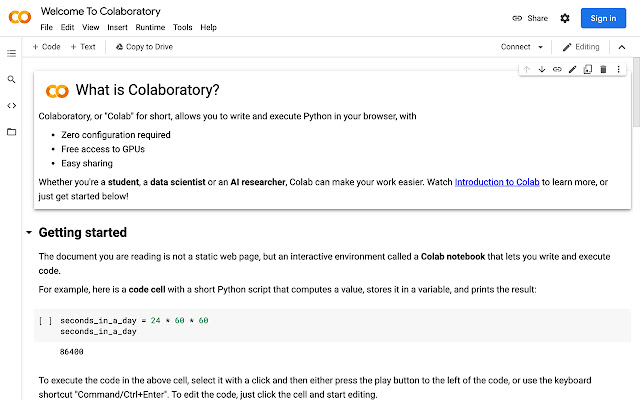Sign in with the blue button
The image size is (640, 400).
coord(603,18)
